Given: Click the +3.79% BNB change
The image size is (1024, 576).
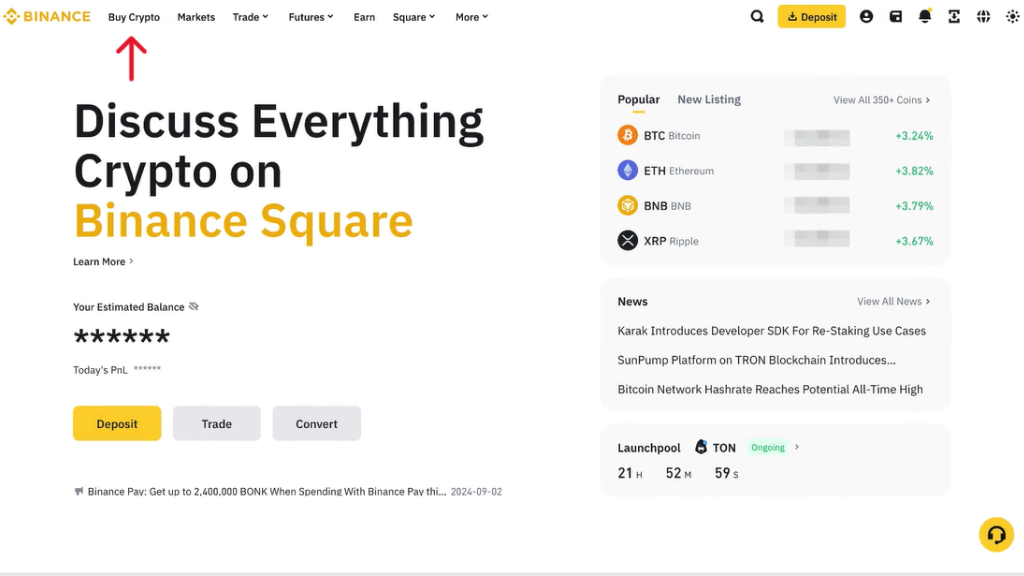Looking at the screenshot, I should [x=914, y=206].
